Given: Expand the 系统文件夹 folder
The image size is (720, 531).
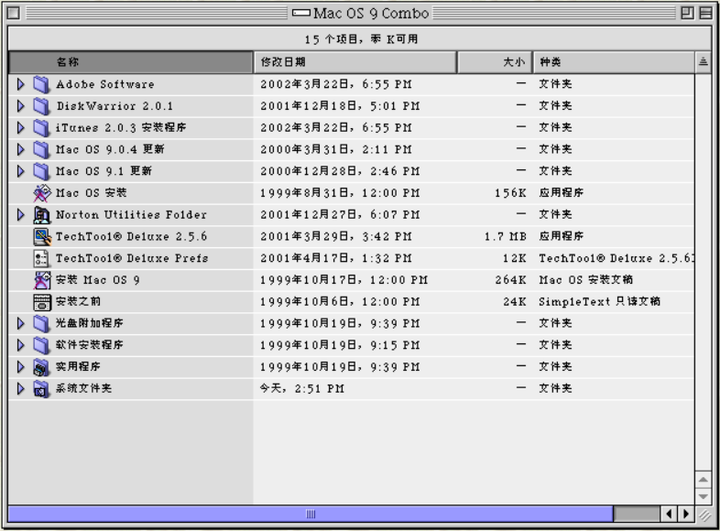Looking at the screenshot, I should pos(20,389).
